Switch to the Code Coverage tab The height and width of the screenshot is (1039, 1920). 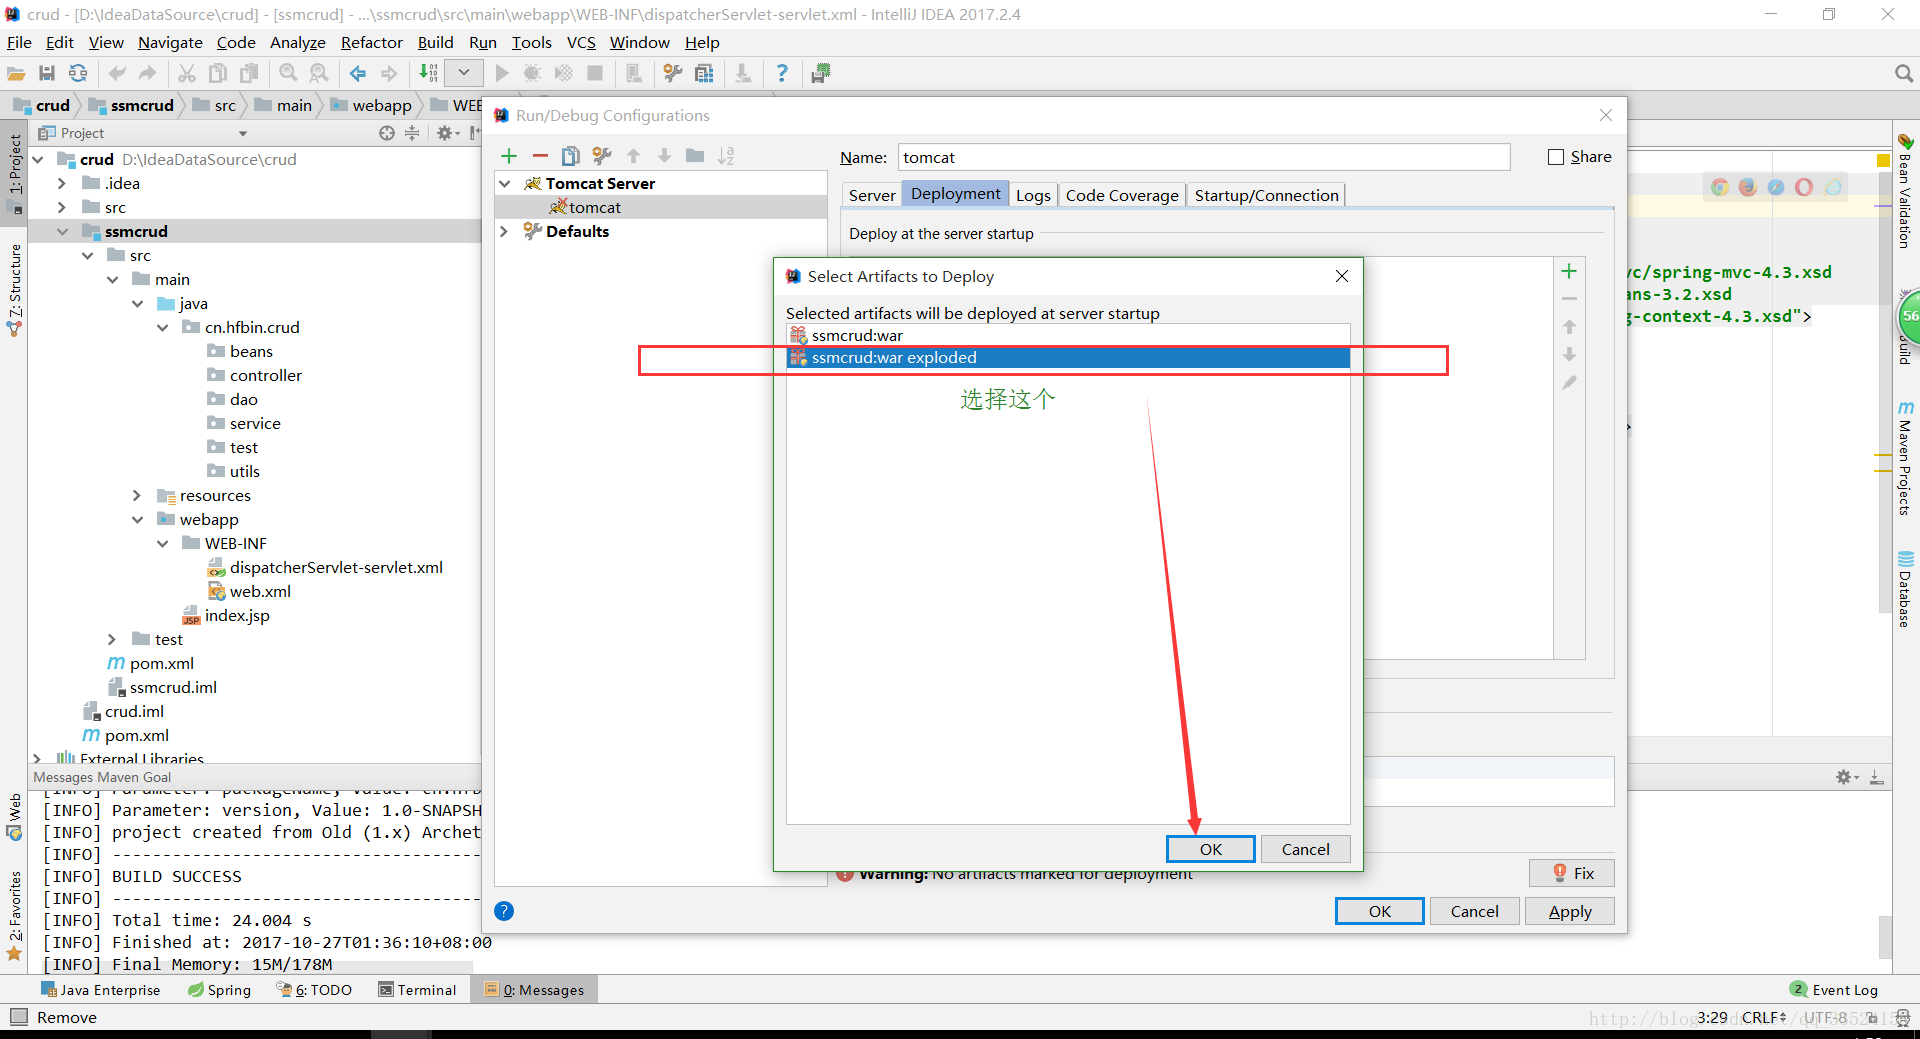coord(1122,195)
